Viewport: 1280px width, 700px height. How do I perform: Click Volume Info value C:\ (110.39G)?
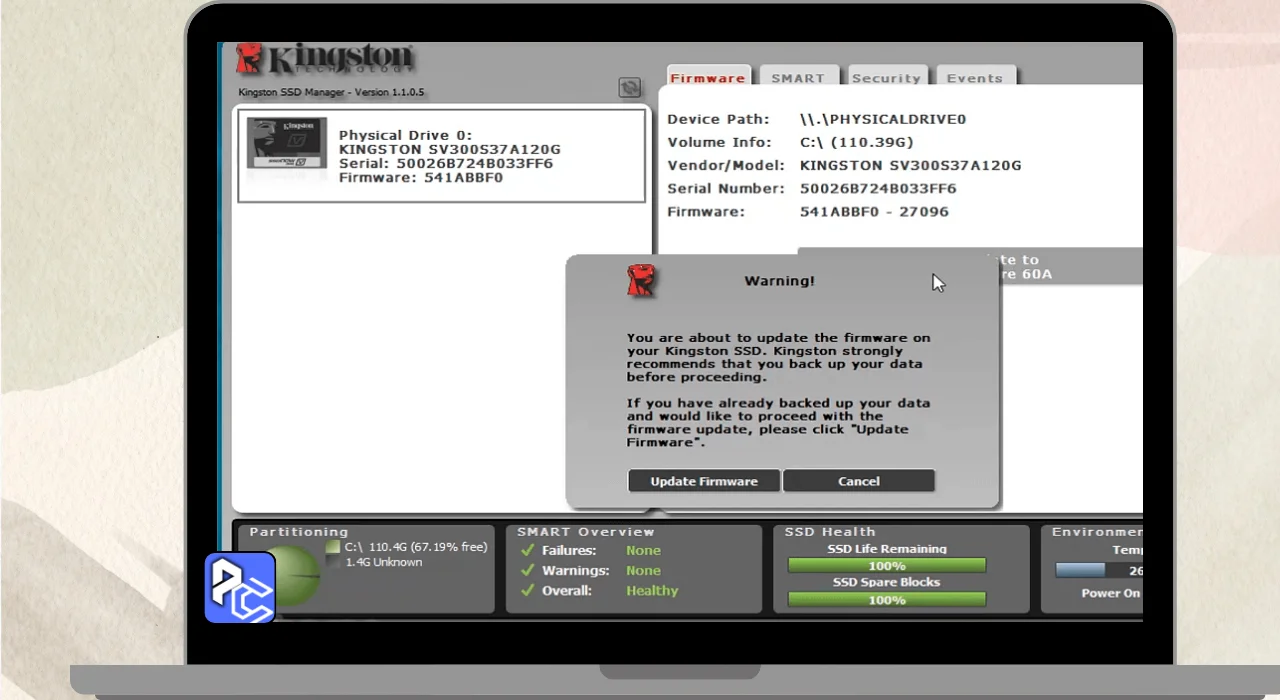pyautogui.click(x=856, y=142)
